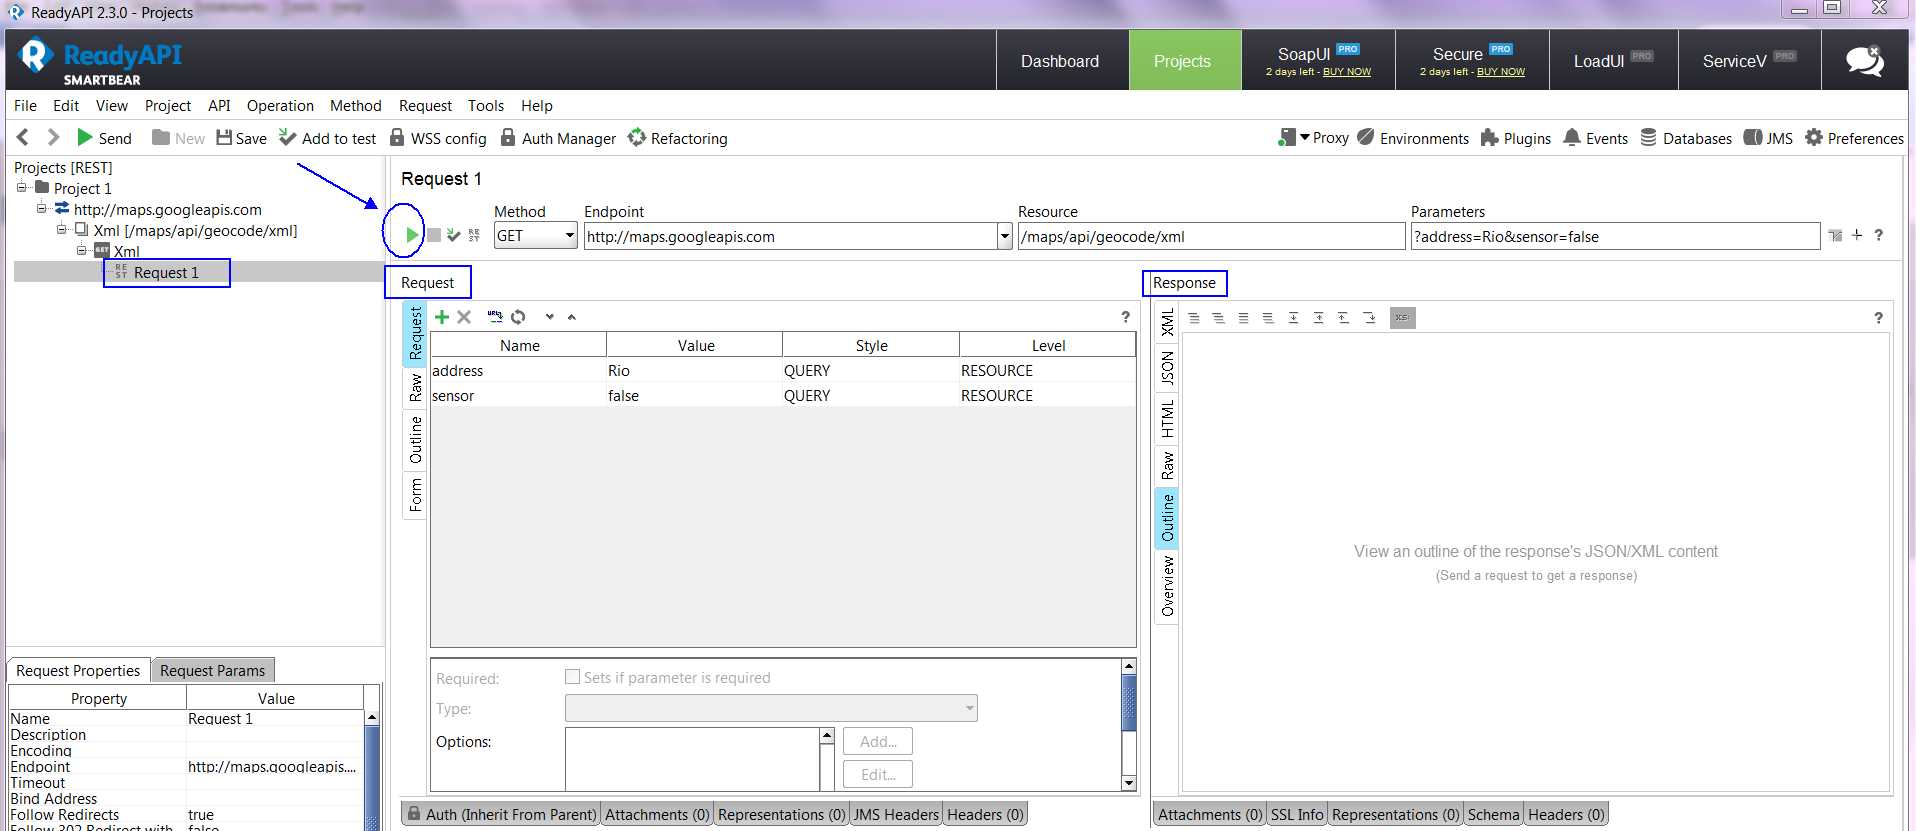The height and width of the screenshot is (831, 1916).
Task: Open the Endpoint dropdown arrow
Action: tap(1004, 236)
